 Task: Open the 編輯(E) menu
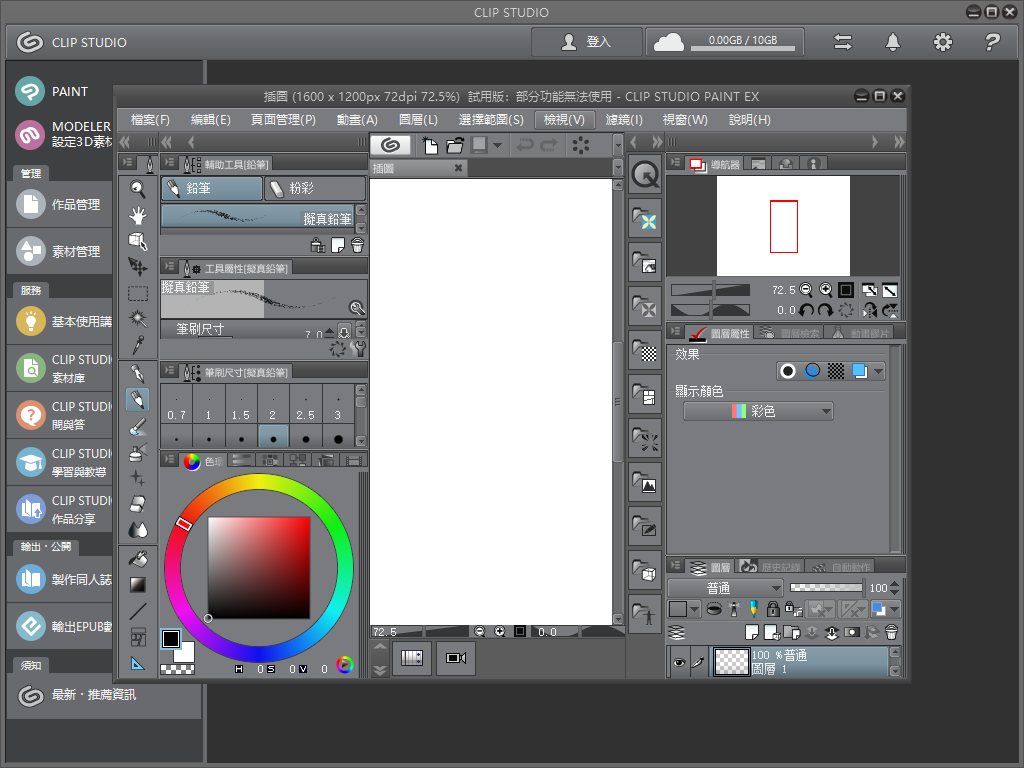(x=210, y=120)
